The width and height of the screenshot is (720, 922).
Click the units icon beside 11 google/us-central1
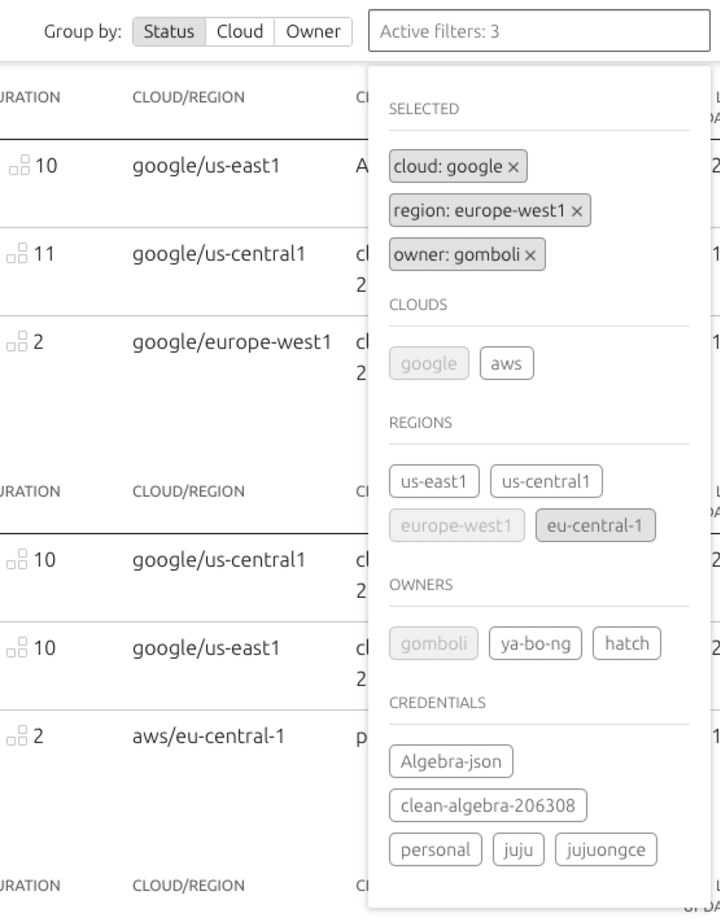click(x=17, y=253)
